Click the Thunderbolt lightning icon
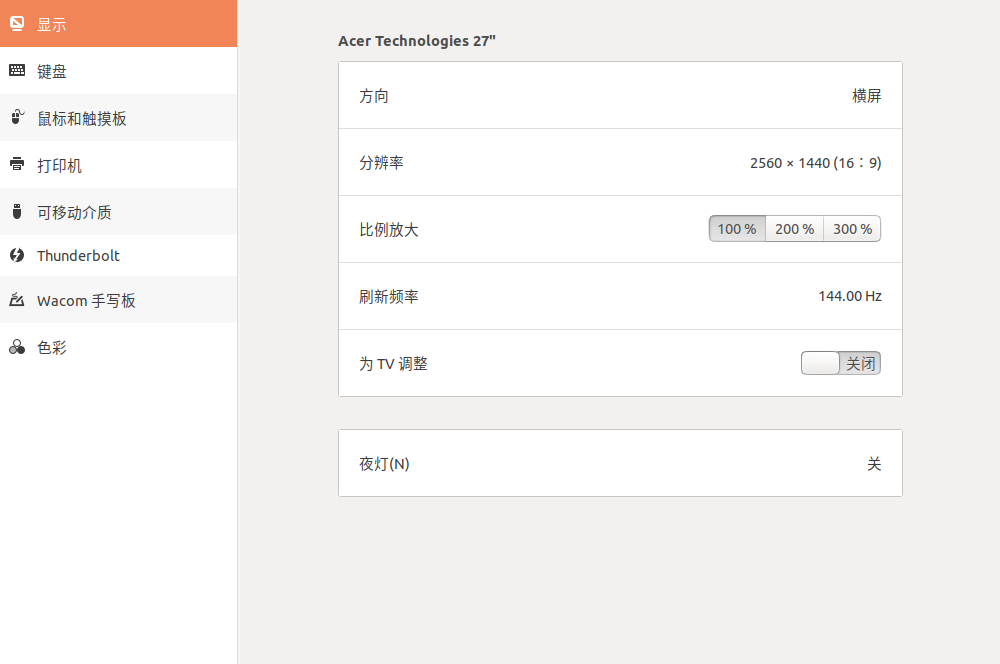Image resolution: width=1000 pixels, height=664 pixels. tap(17, 255)
